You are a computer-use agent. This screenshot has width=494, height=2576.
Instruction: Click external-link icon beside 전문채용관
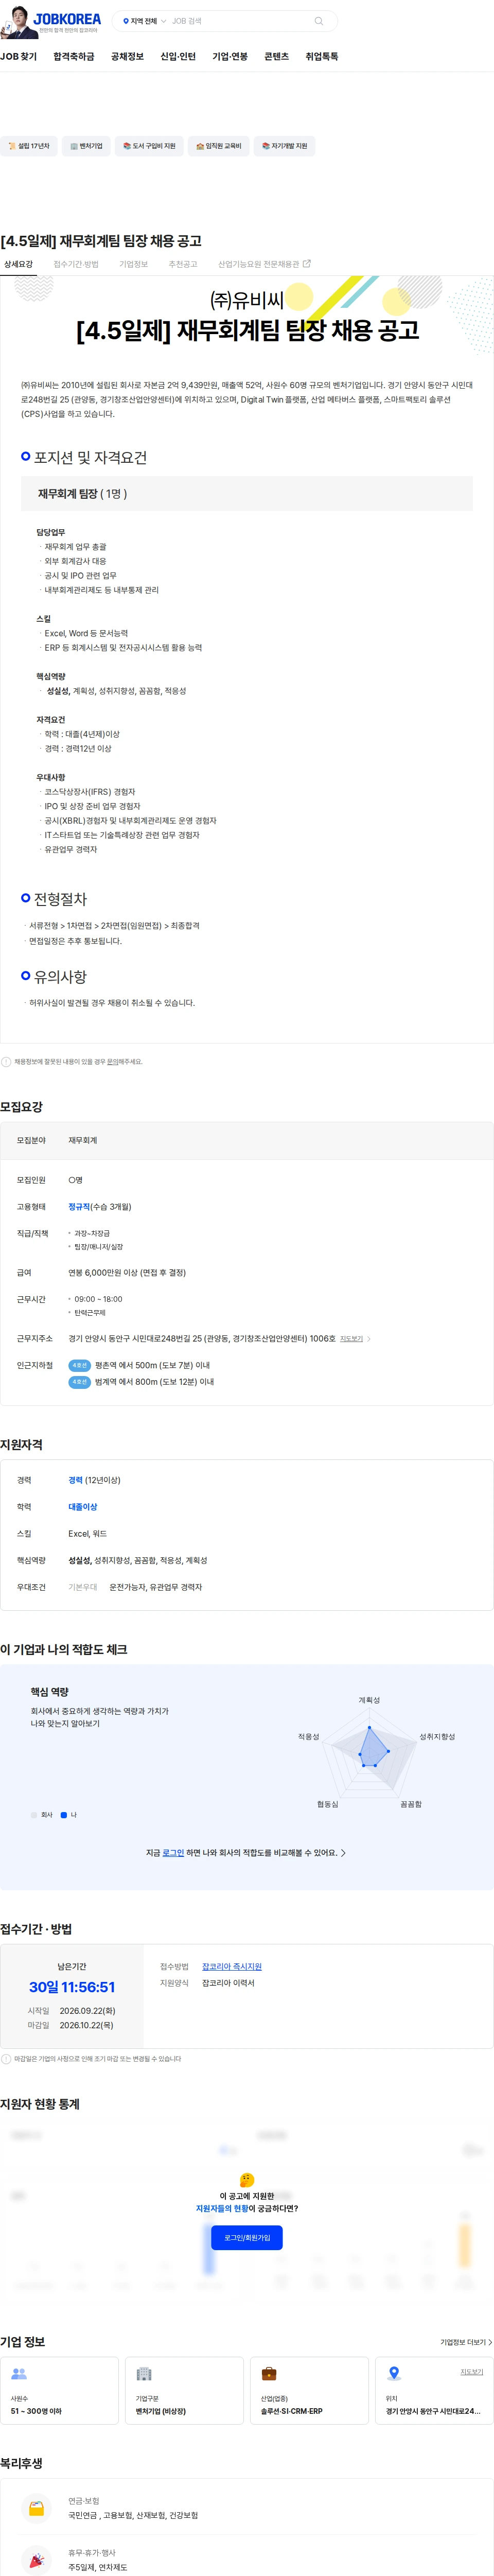pyautogui.click(x=307, y=264)
